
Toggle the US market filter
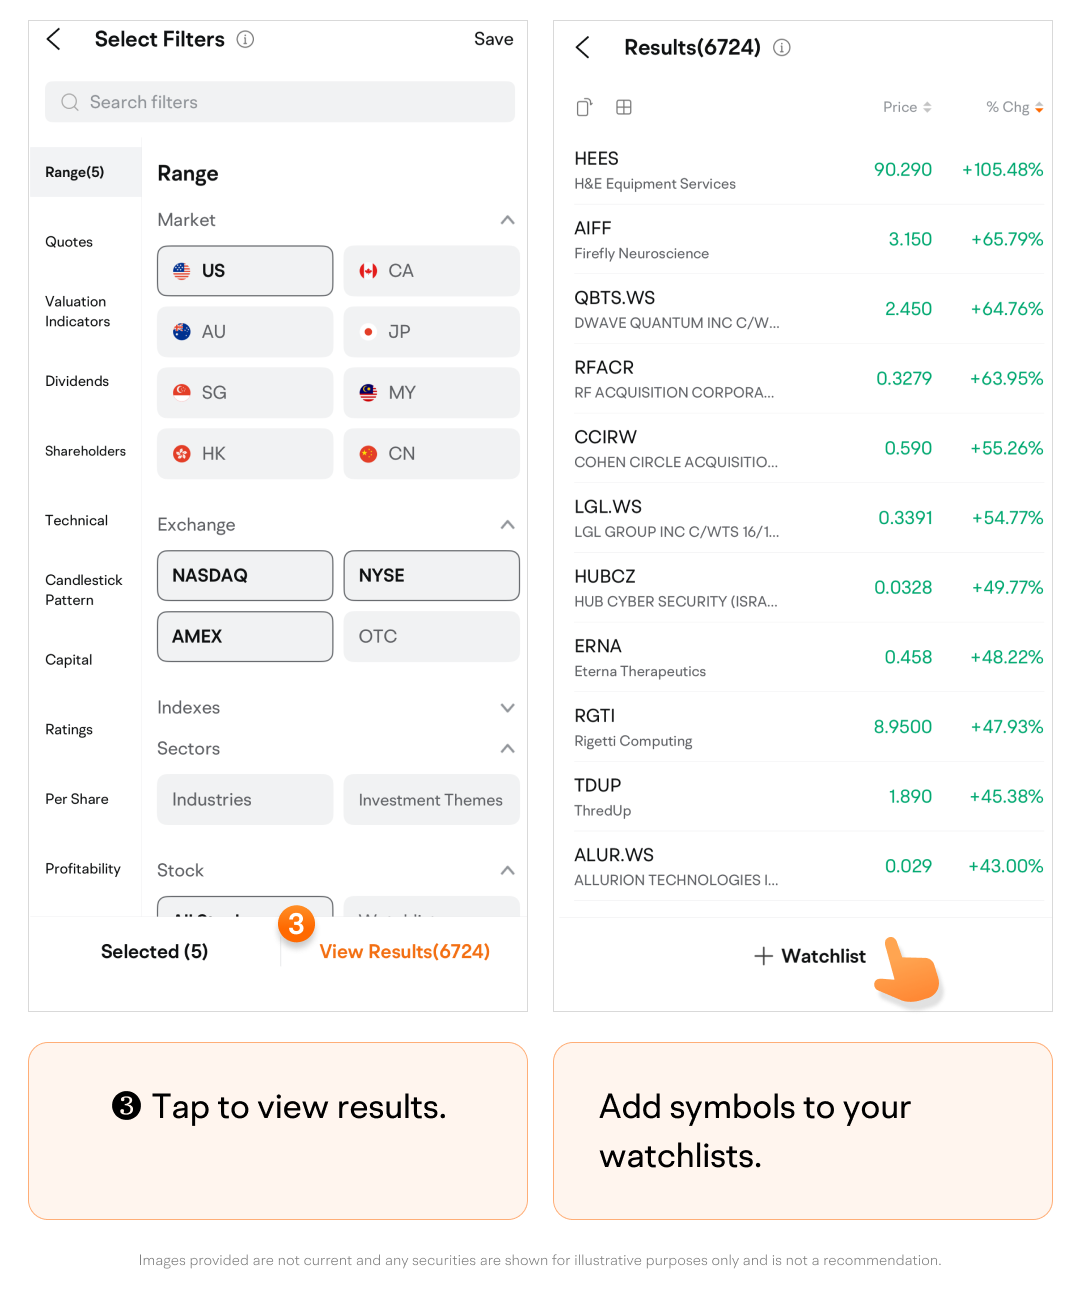[x=245, y=271]
